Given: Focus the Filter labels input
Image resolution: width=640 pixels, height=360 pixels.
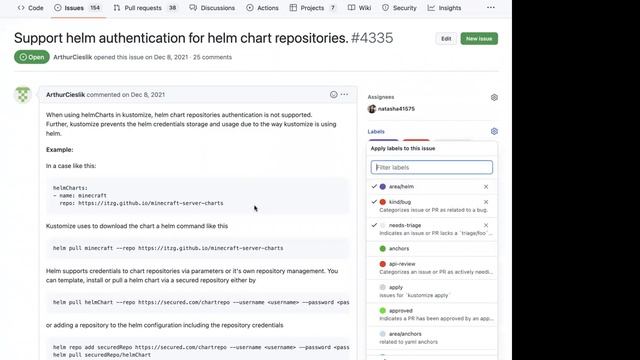Looking at the screenshot, I should coord(432,167).
